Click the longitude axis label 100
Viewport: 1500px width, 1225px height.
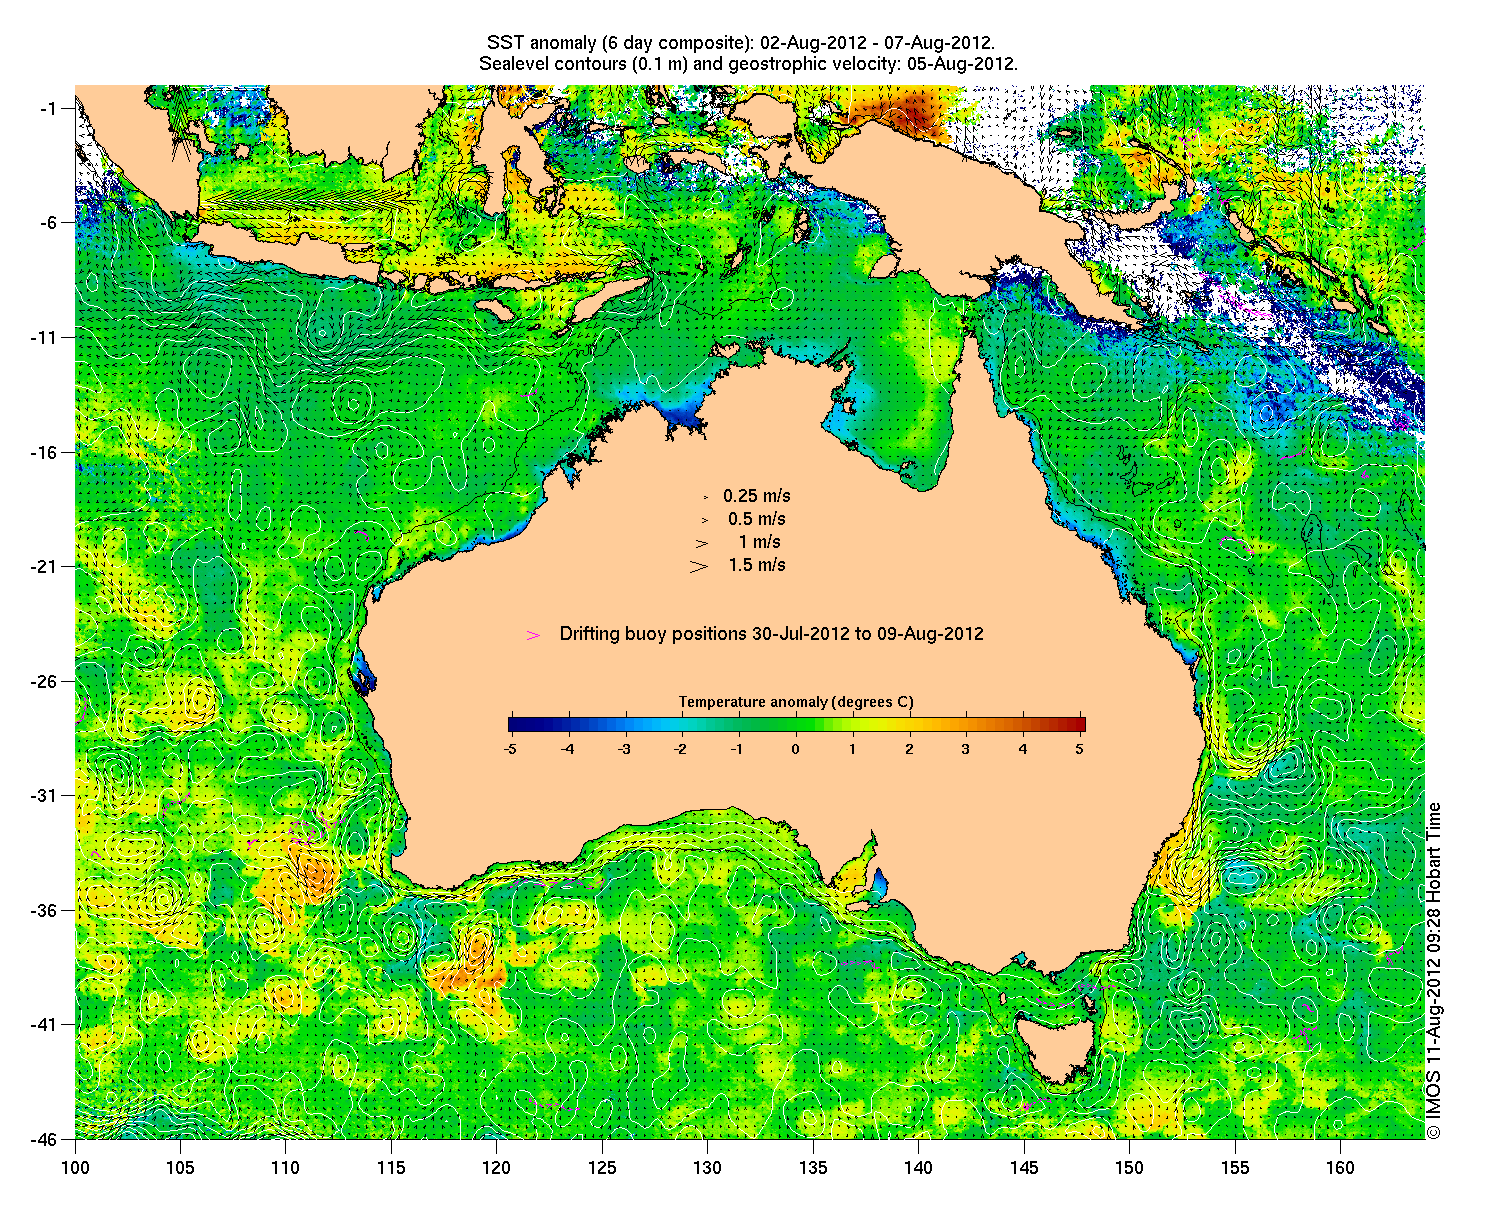(75, 1167)
